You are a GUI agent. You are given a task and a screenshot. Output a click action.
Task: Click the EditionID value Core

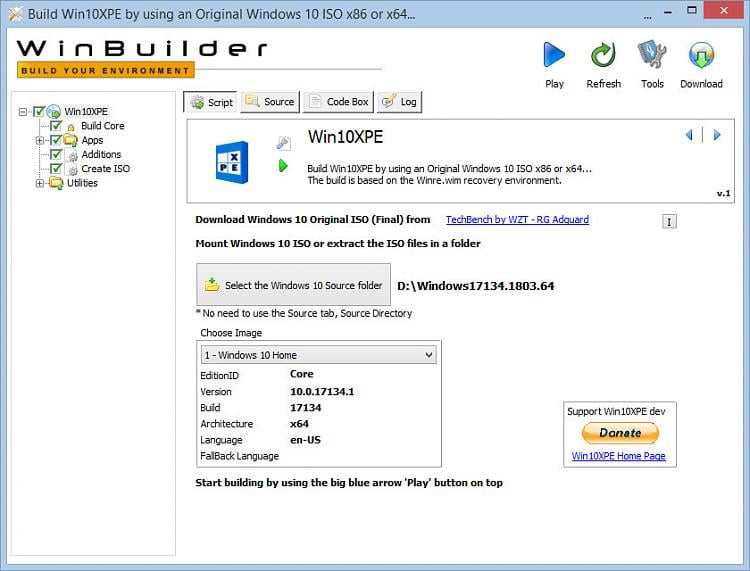302,374
